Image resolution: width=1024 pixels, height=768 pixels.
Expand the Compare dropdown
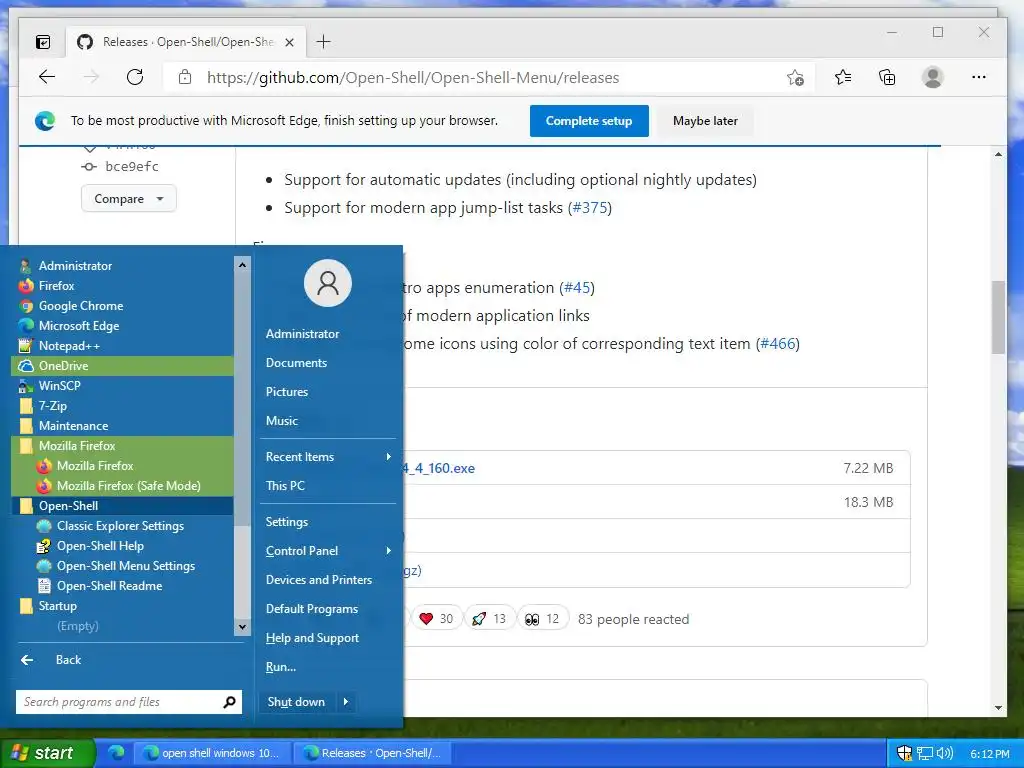click(x=129, y=199)
